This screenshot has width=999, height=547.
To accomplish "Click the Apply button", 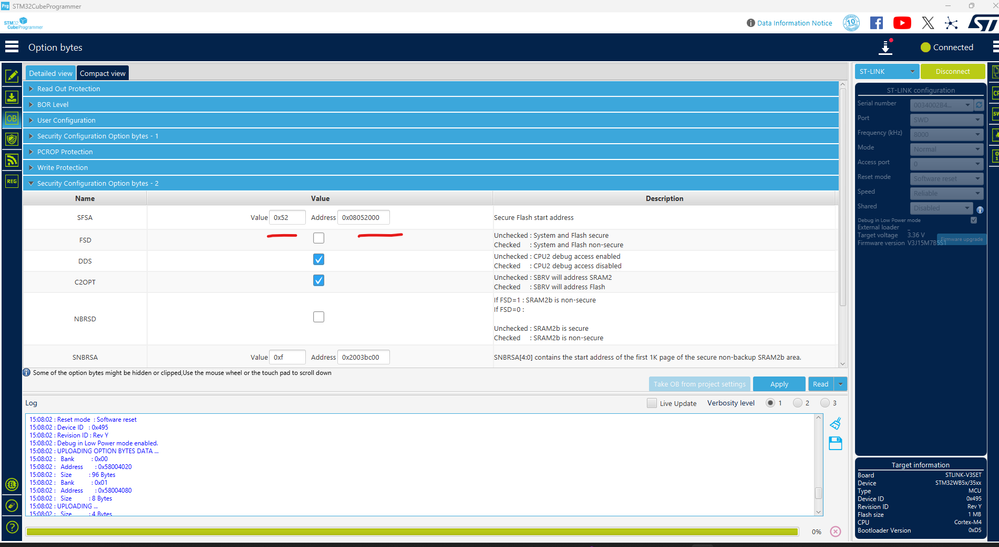I will 779,384.
